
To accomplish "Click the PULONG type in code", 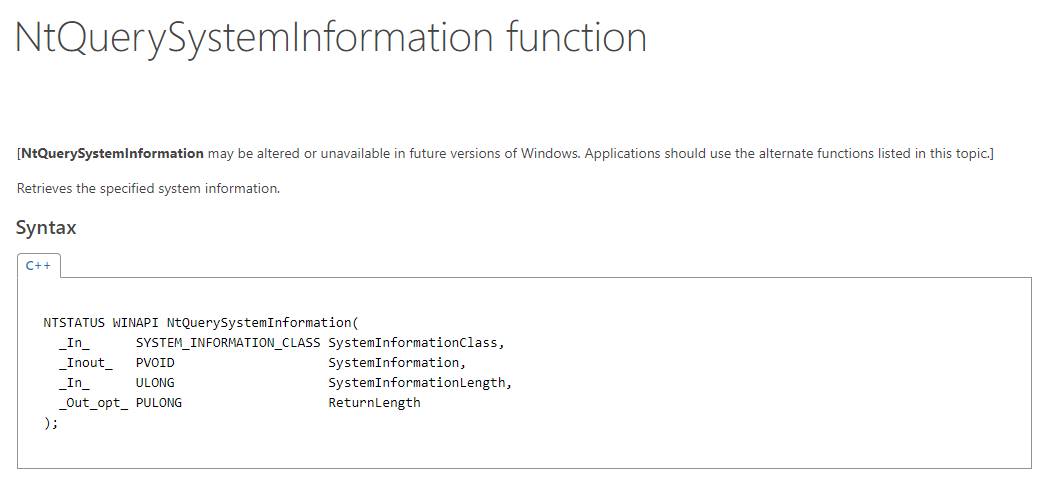I will (x=159, y=403).
